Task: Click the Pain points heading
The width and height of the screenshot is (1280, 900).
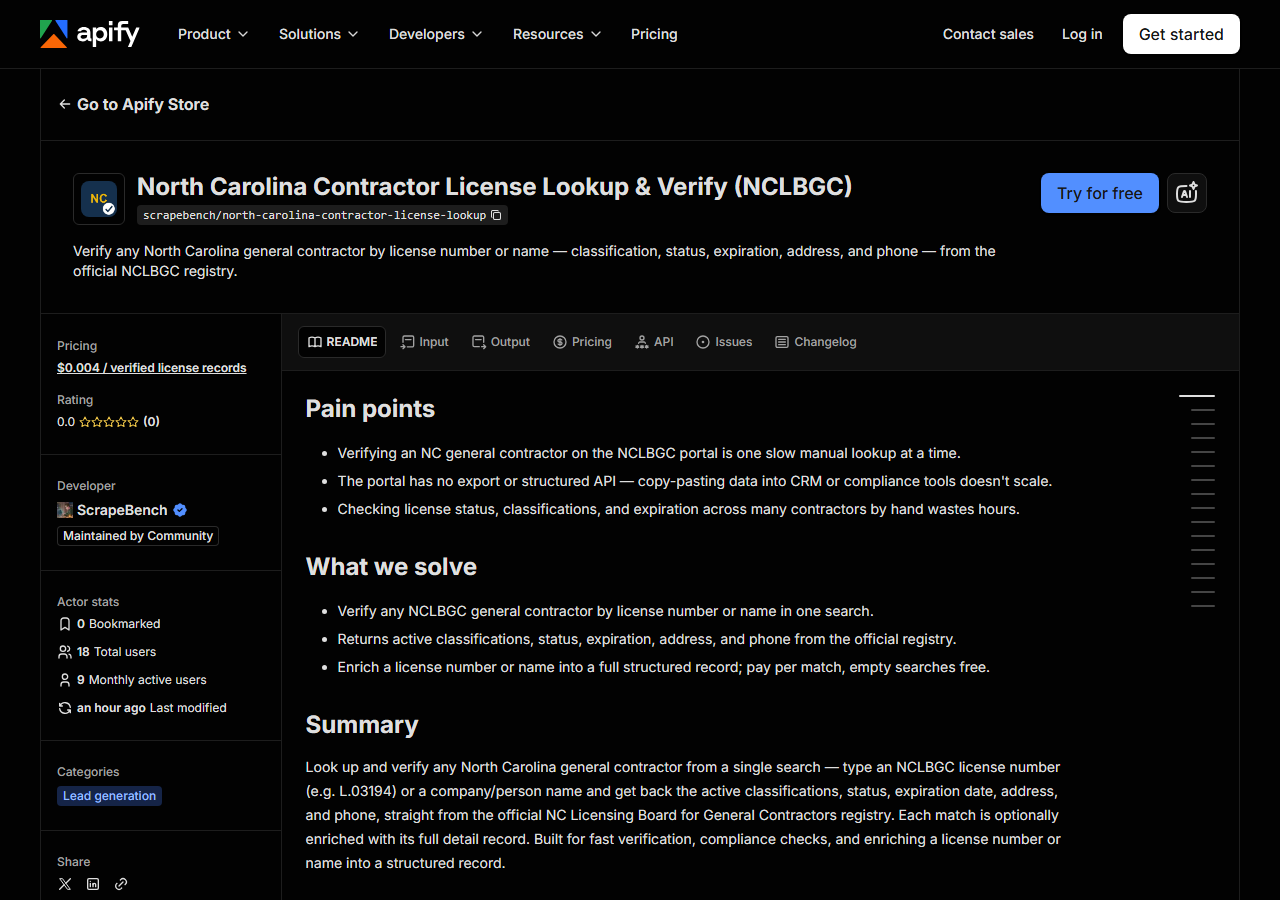Action: click(370, 409)
